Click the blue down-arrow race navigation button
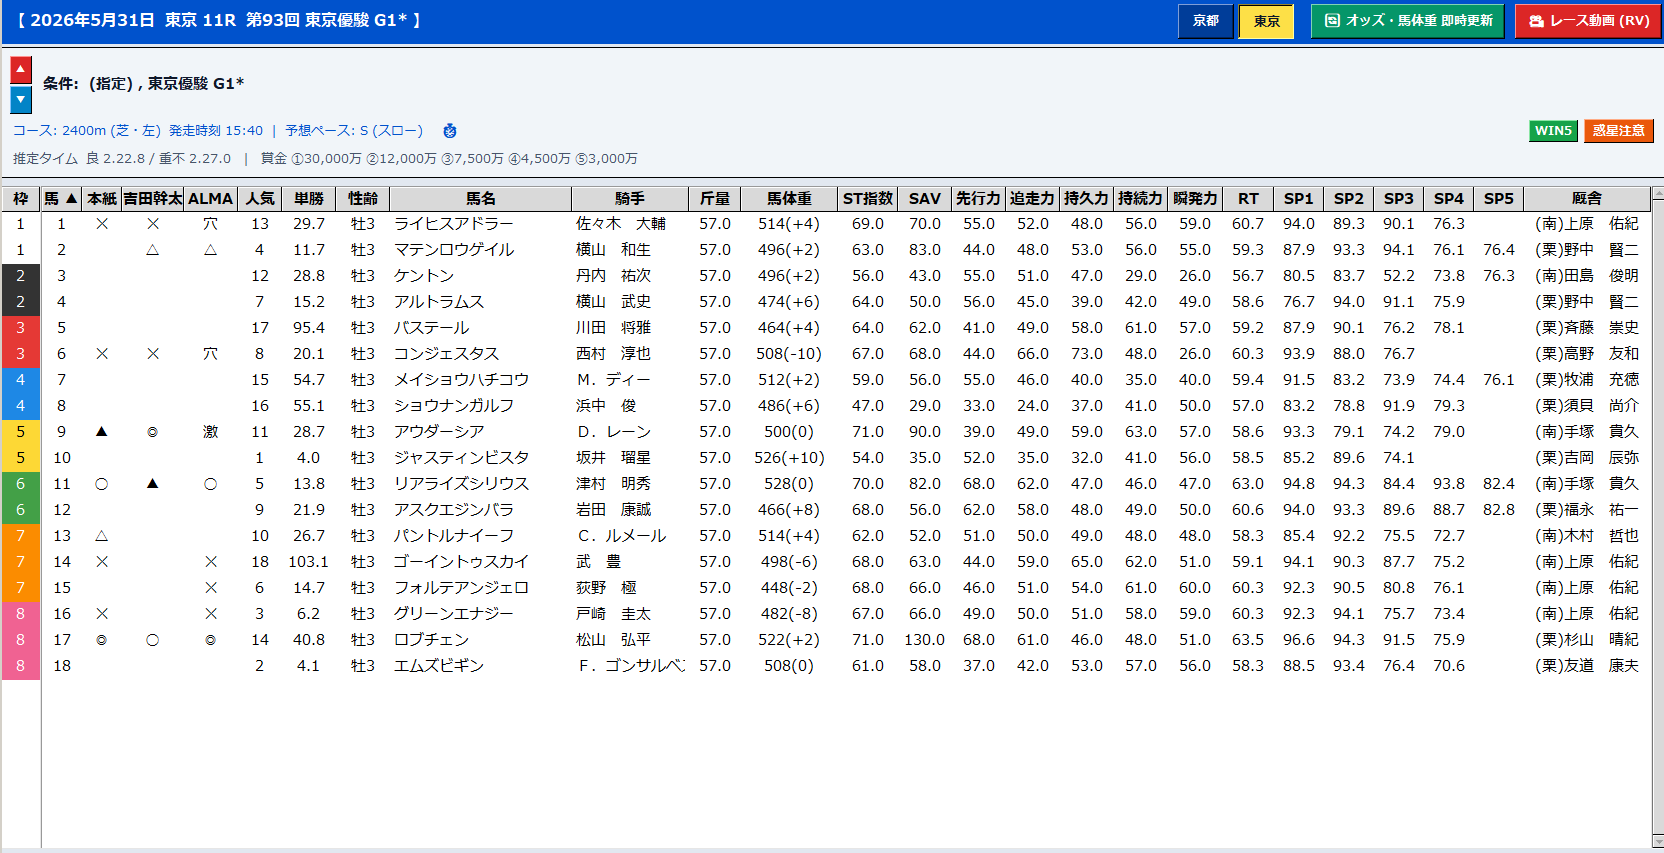The height and width of the screenshot is (853, 1664). 21,100
